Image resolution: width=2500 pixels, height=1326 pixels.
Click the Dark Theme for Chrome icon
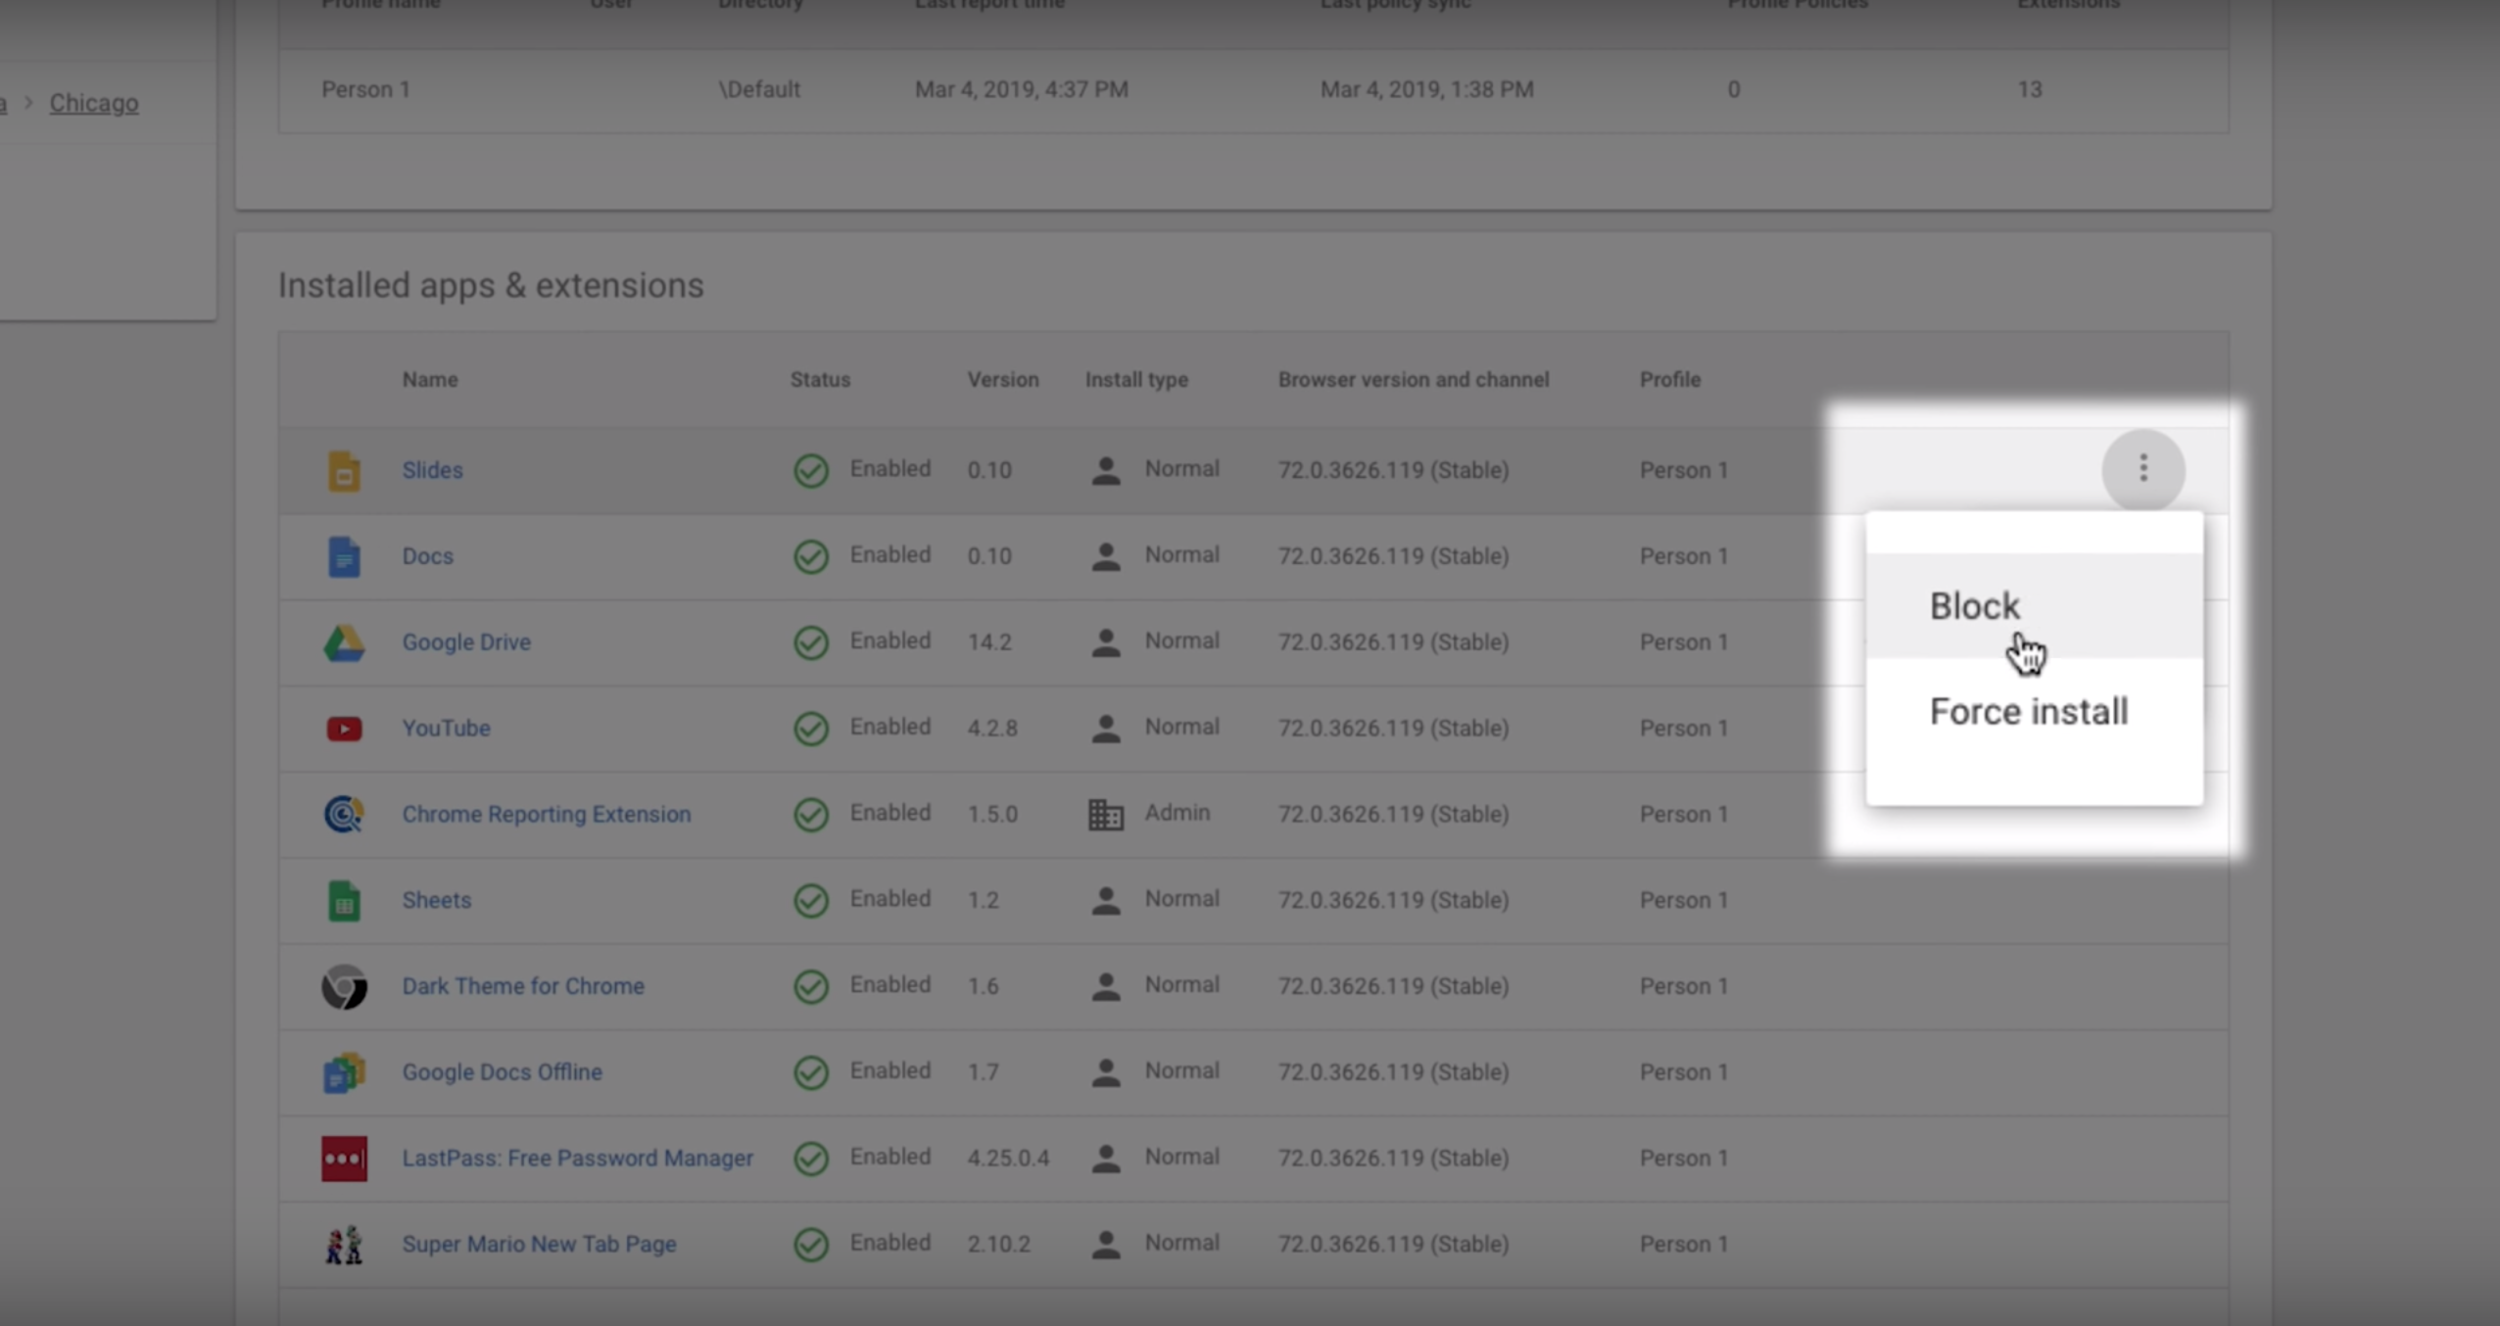343,987
